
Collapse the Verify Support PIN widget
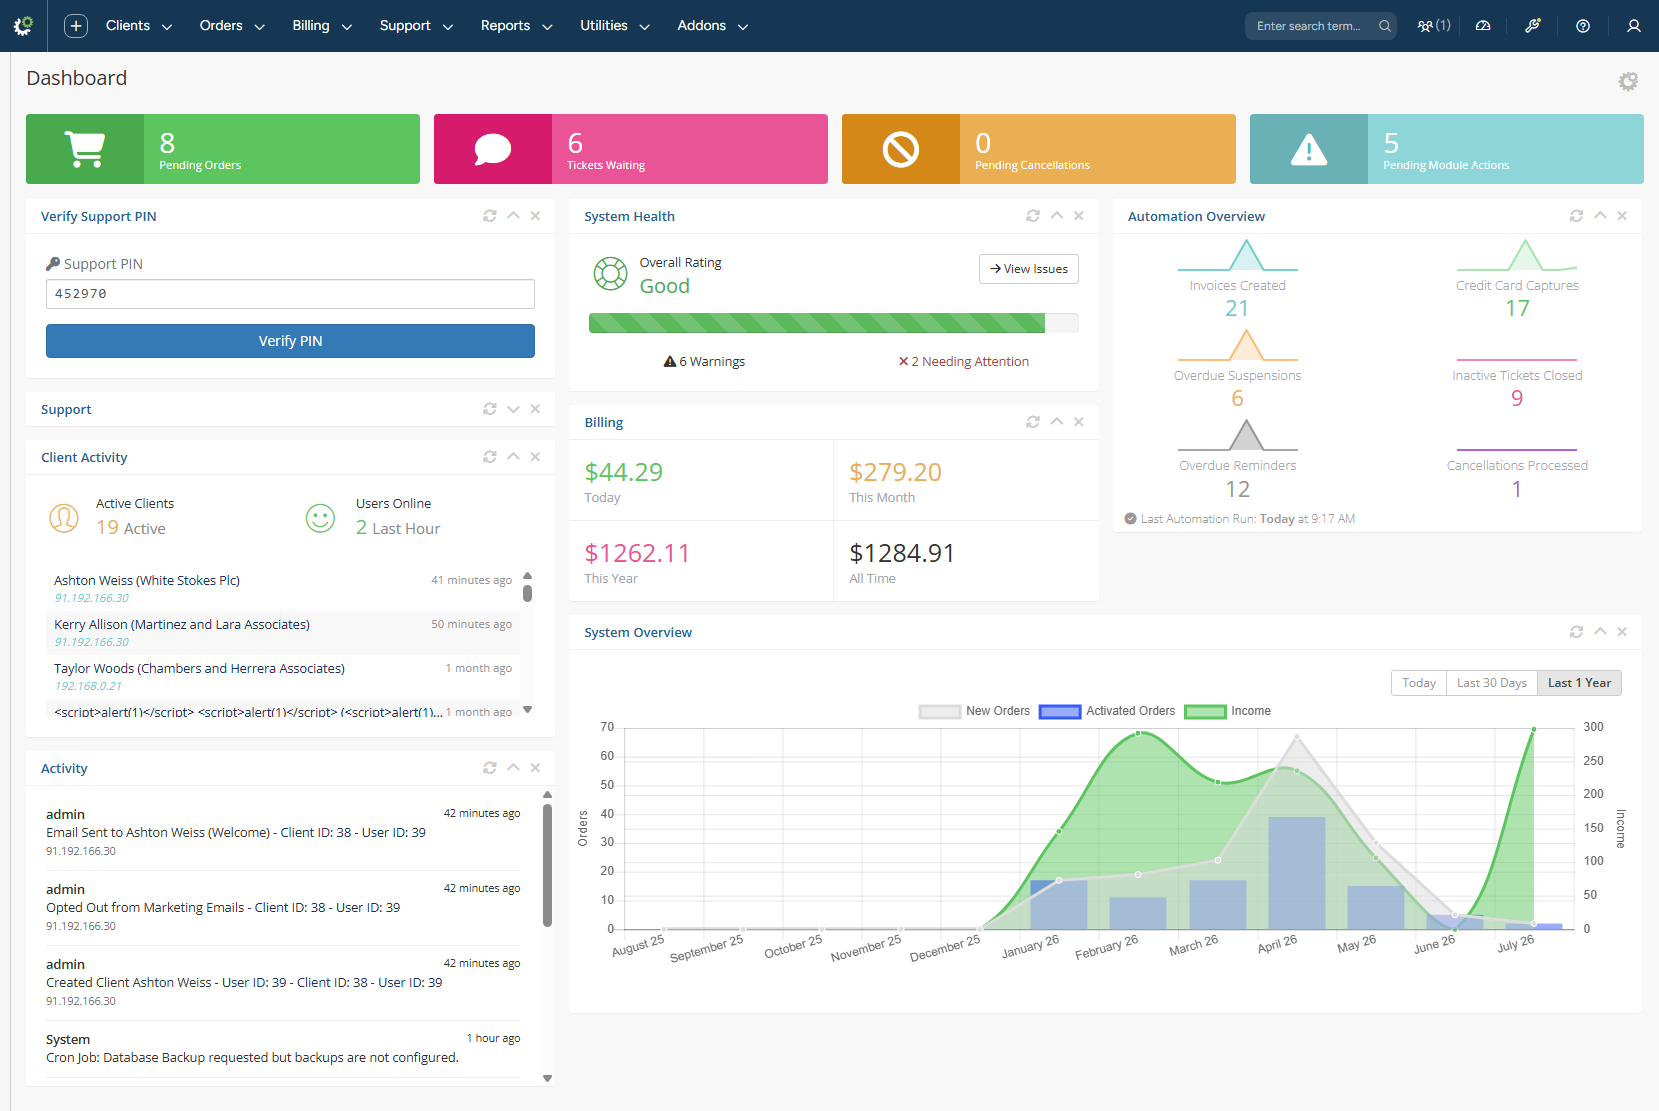click(x=513, y=216)
